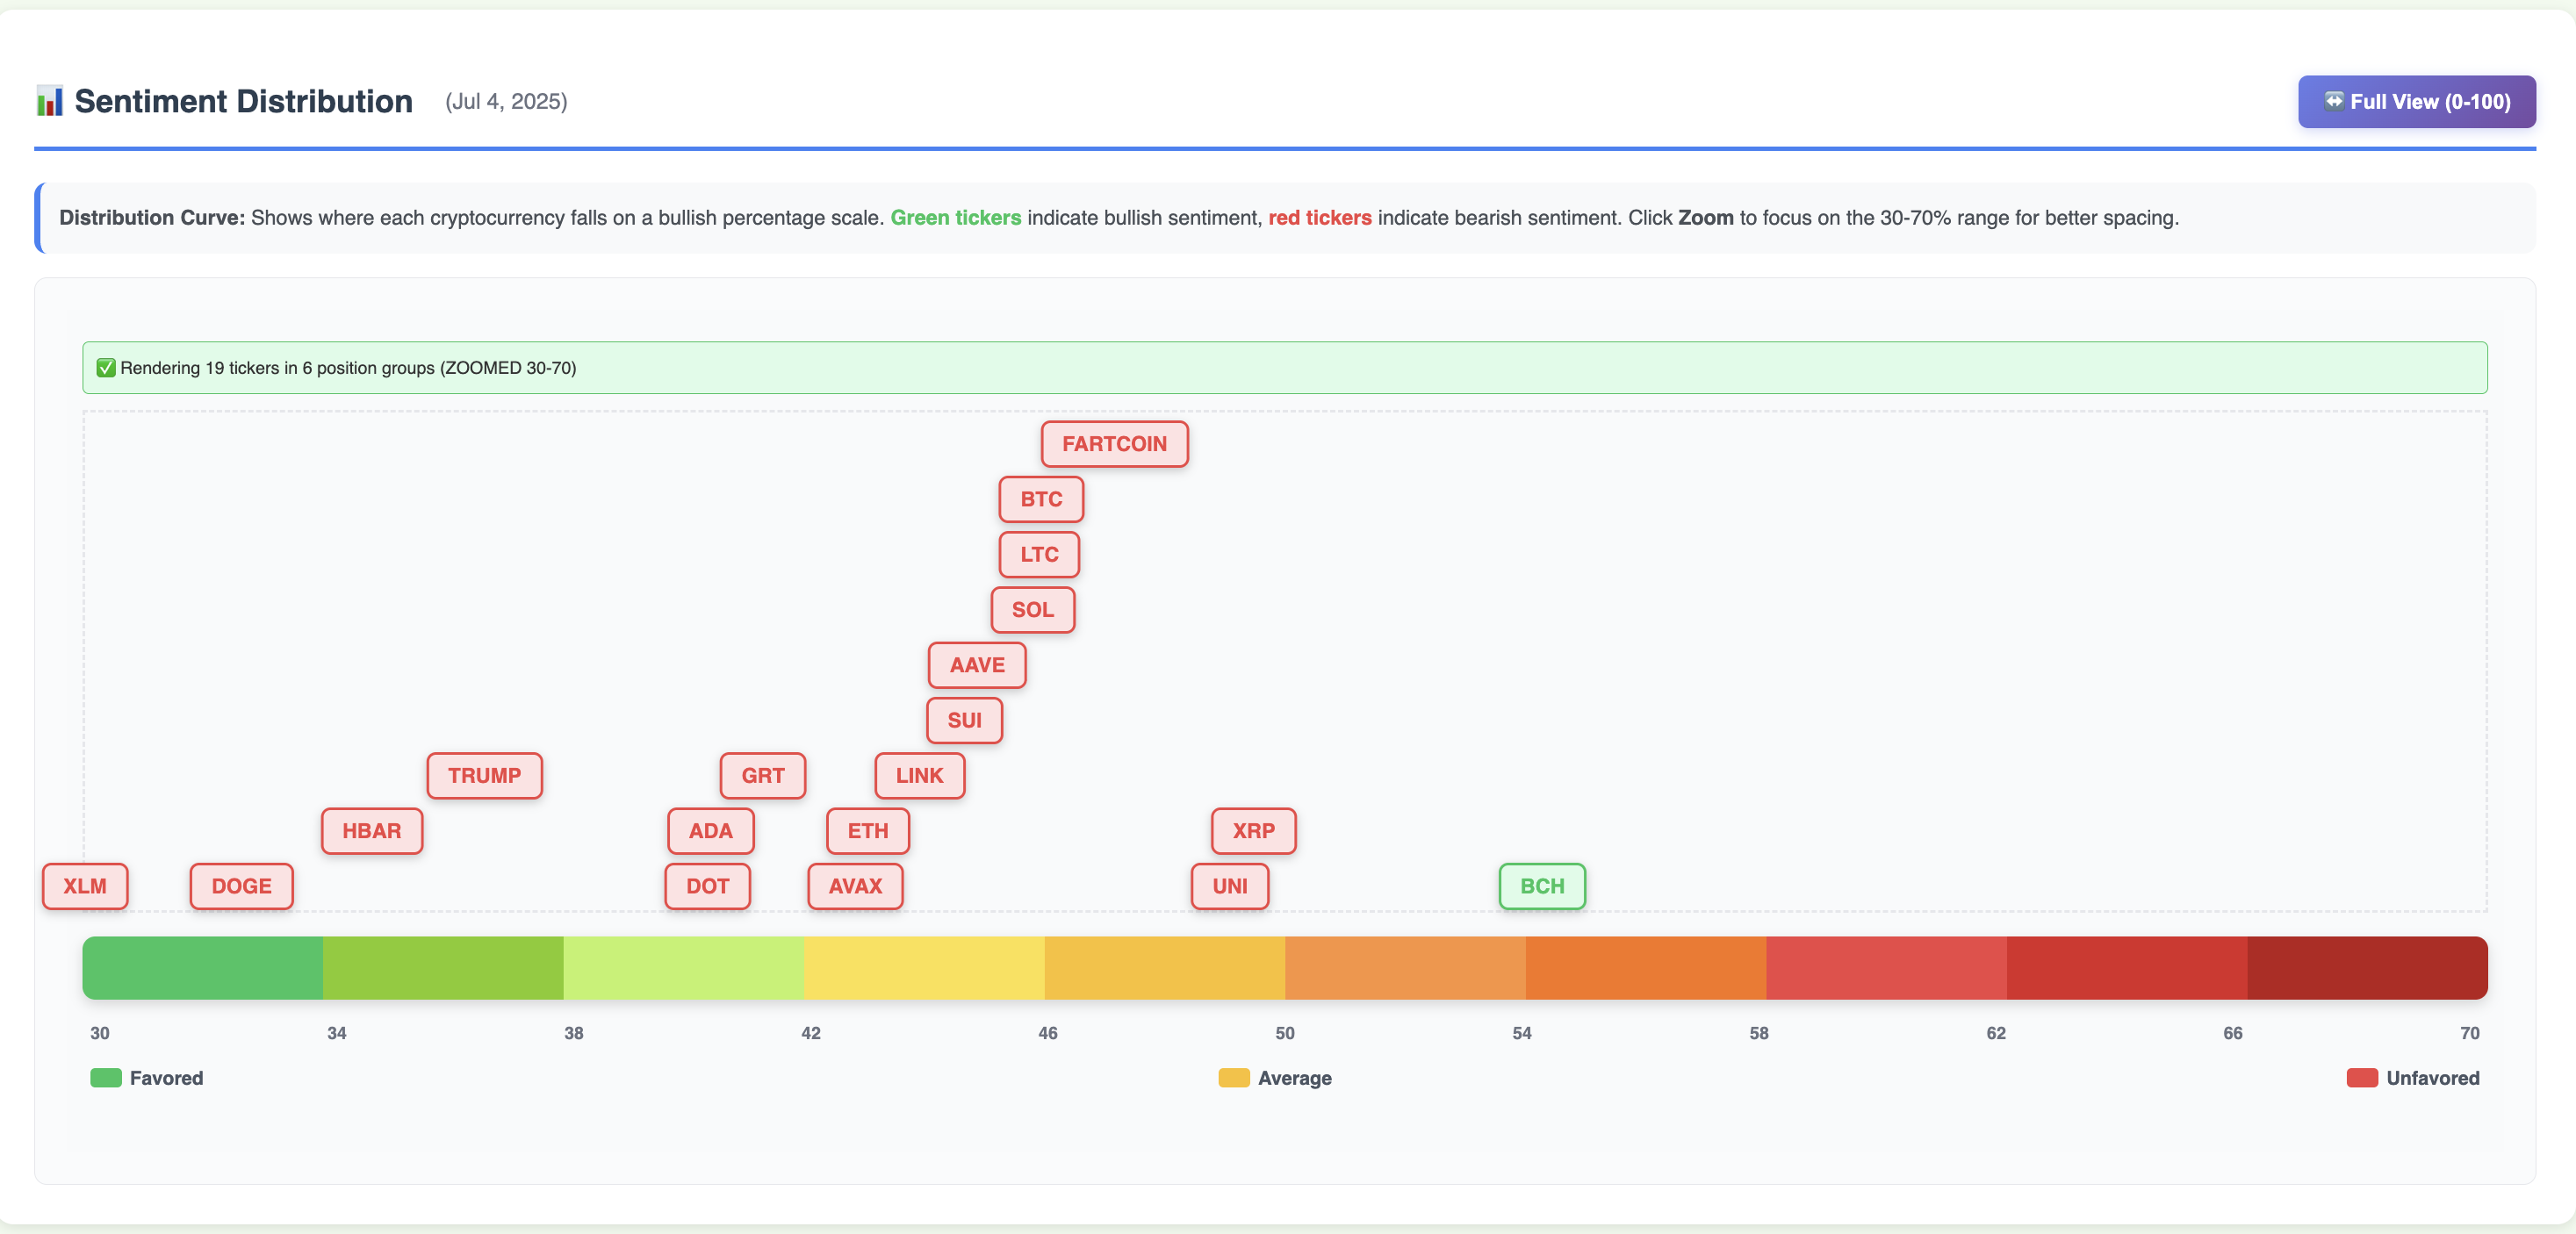
Task: Expand the DOGE ticker details
Action: (241, 886)
